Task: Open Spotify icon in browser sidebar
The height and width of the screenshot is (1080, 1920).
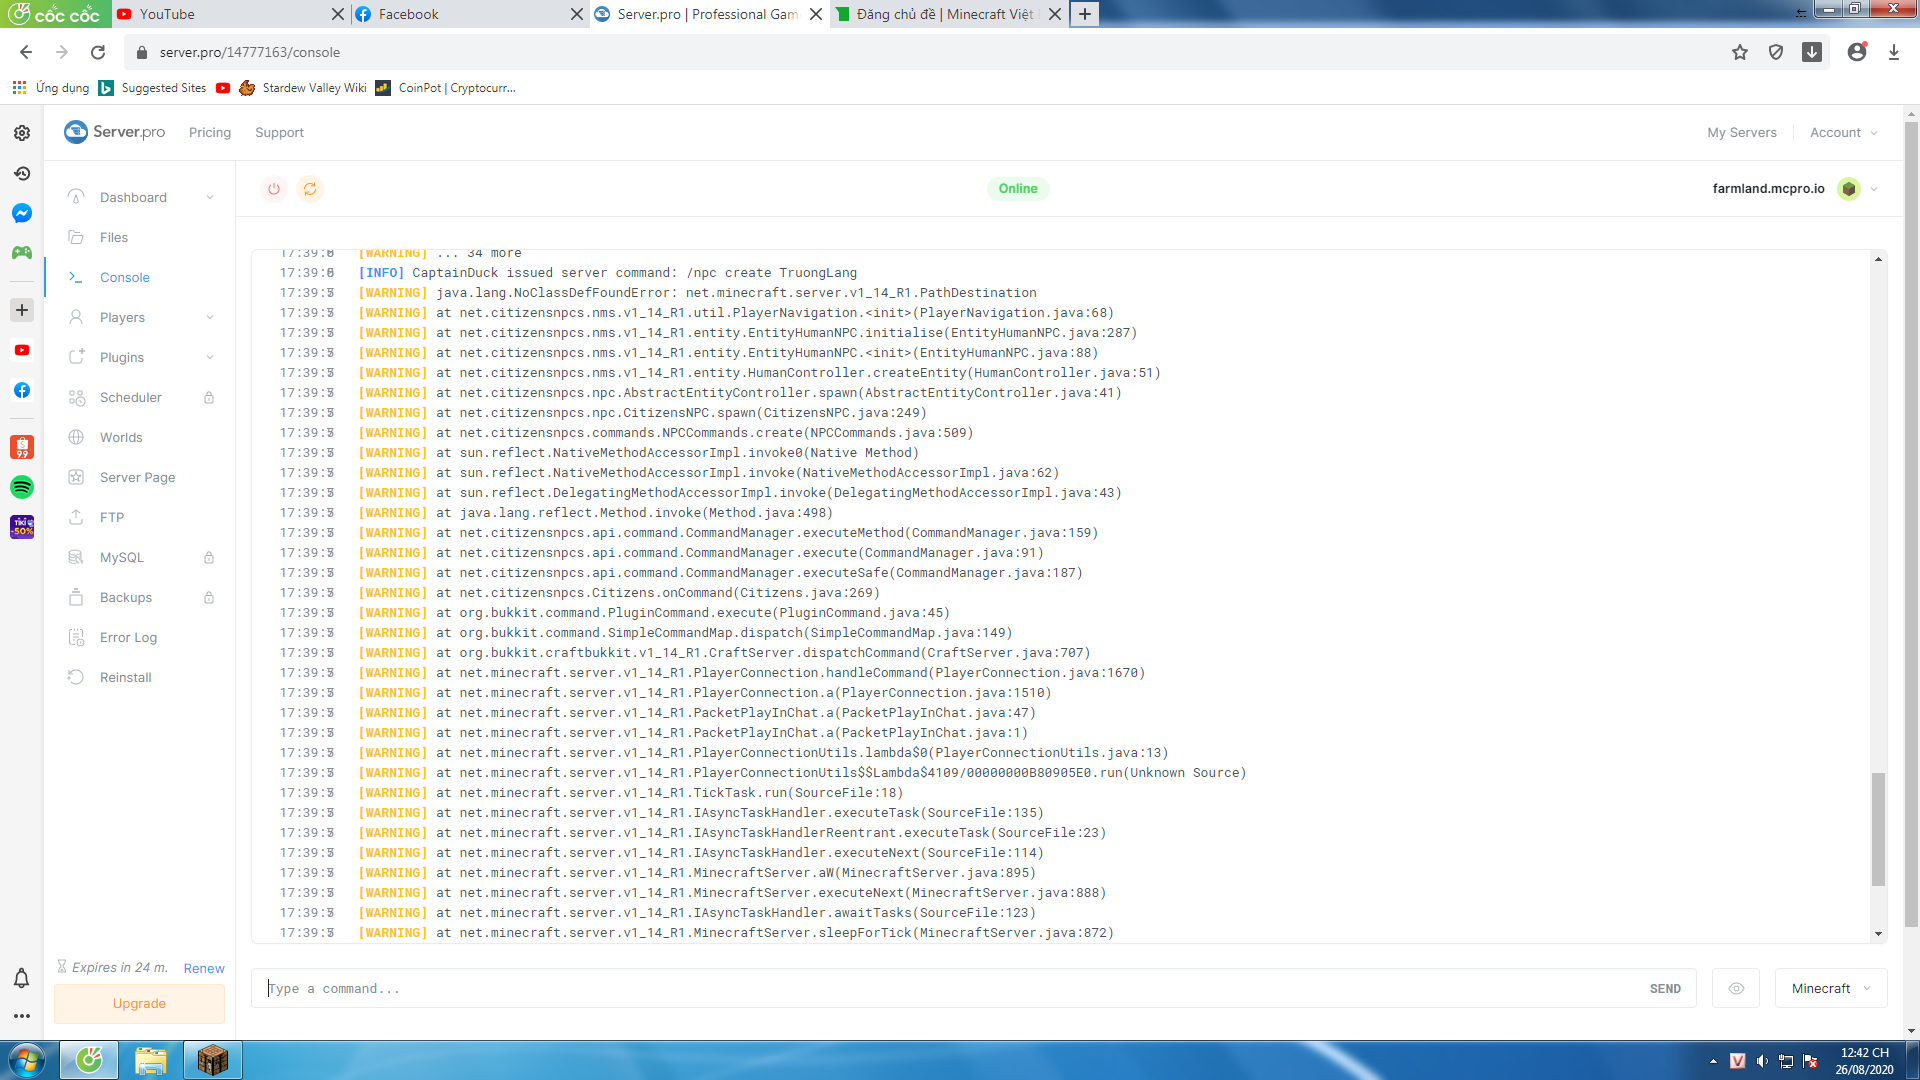Action: [22, 487]
